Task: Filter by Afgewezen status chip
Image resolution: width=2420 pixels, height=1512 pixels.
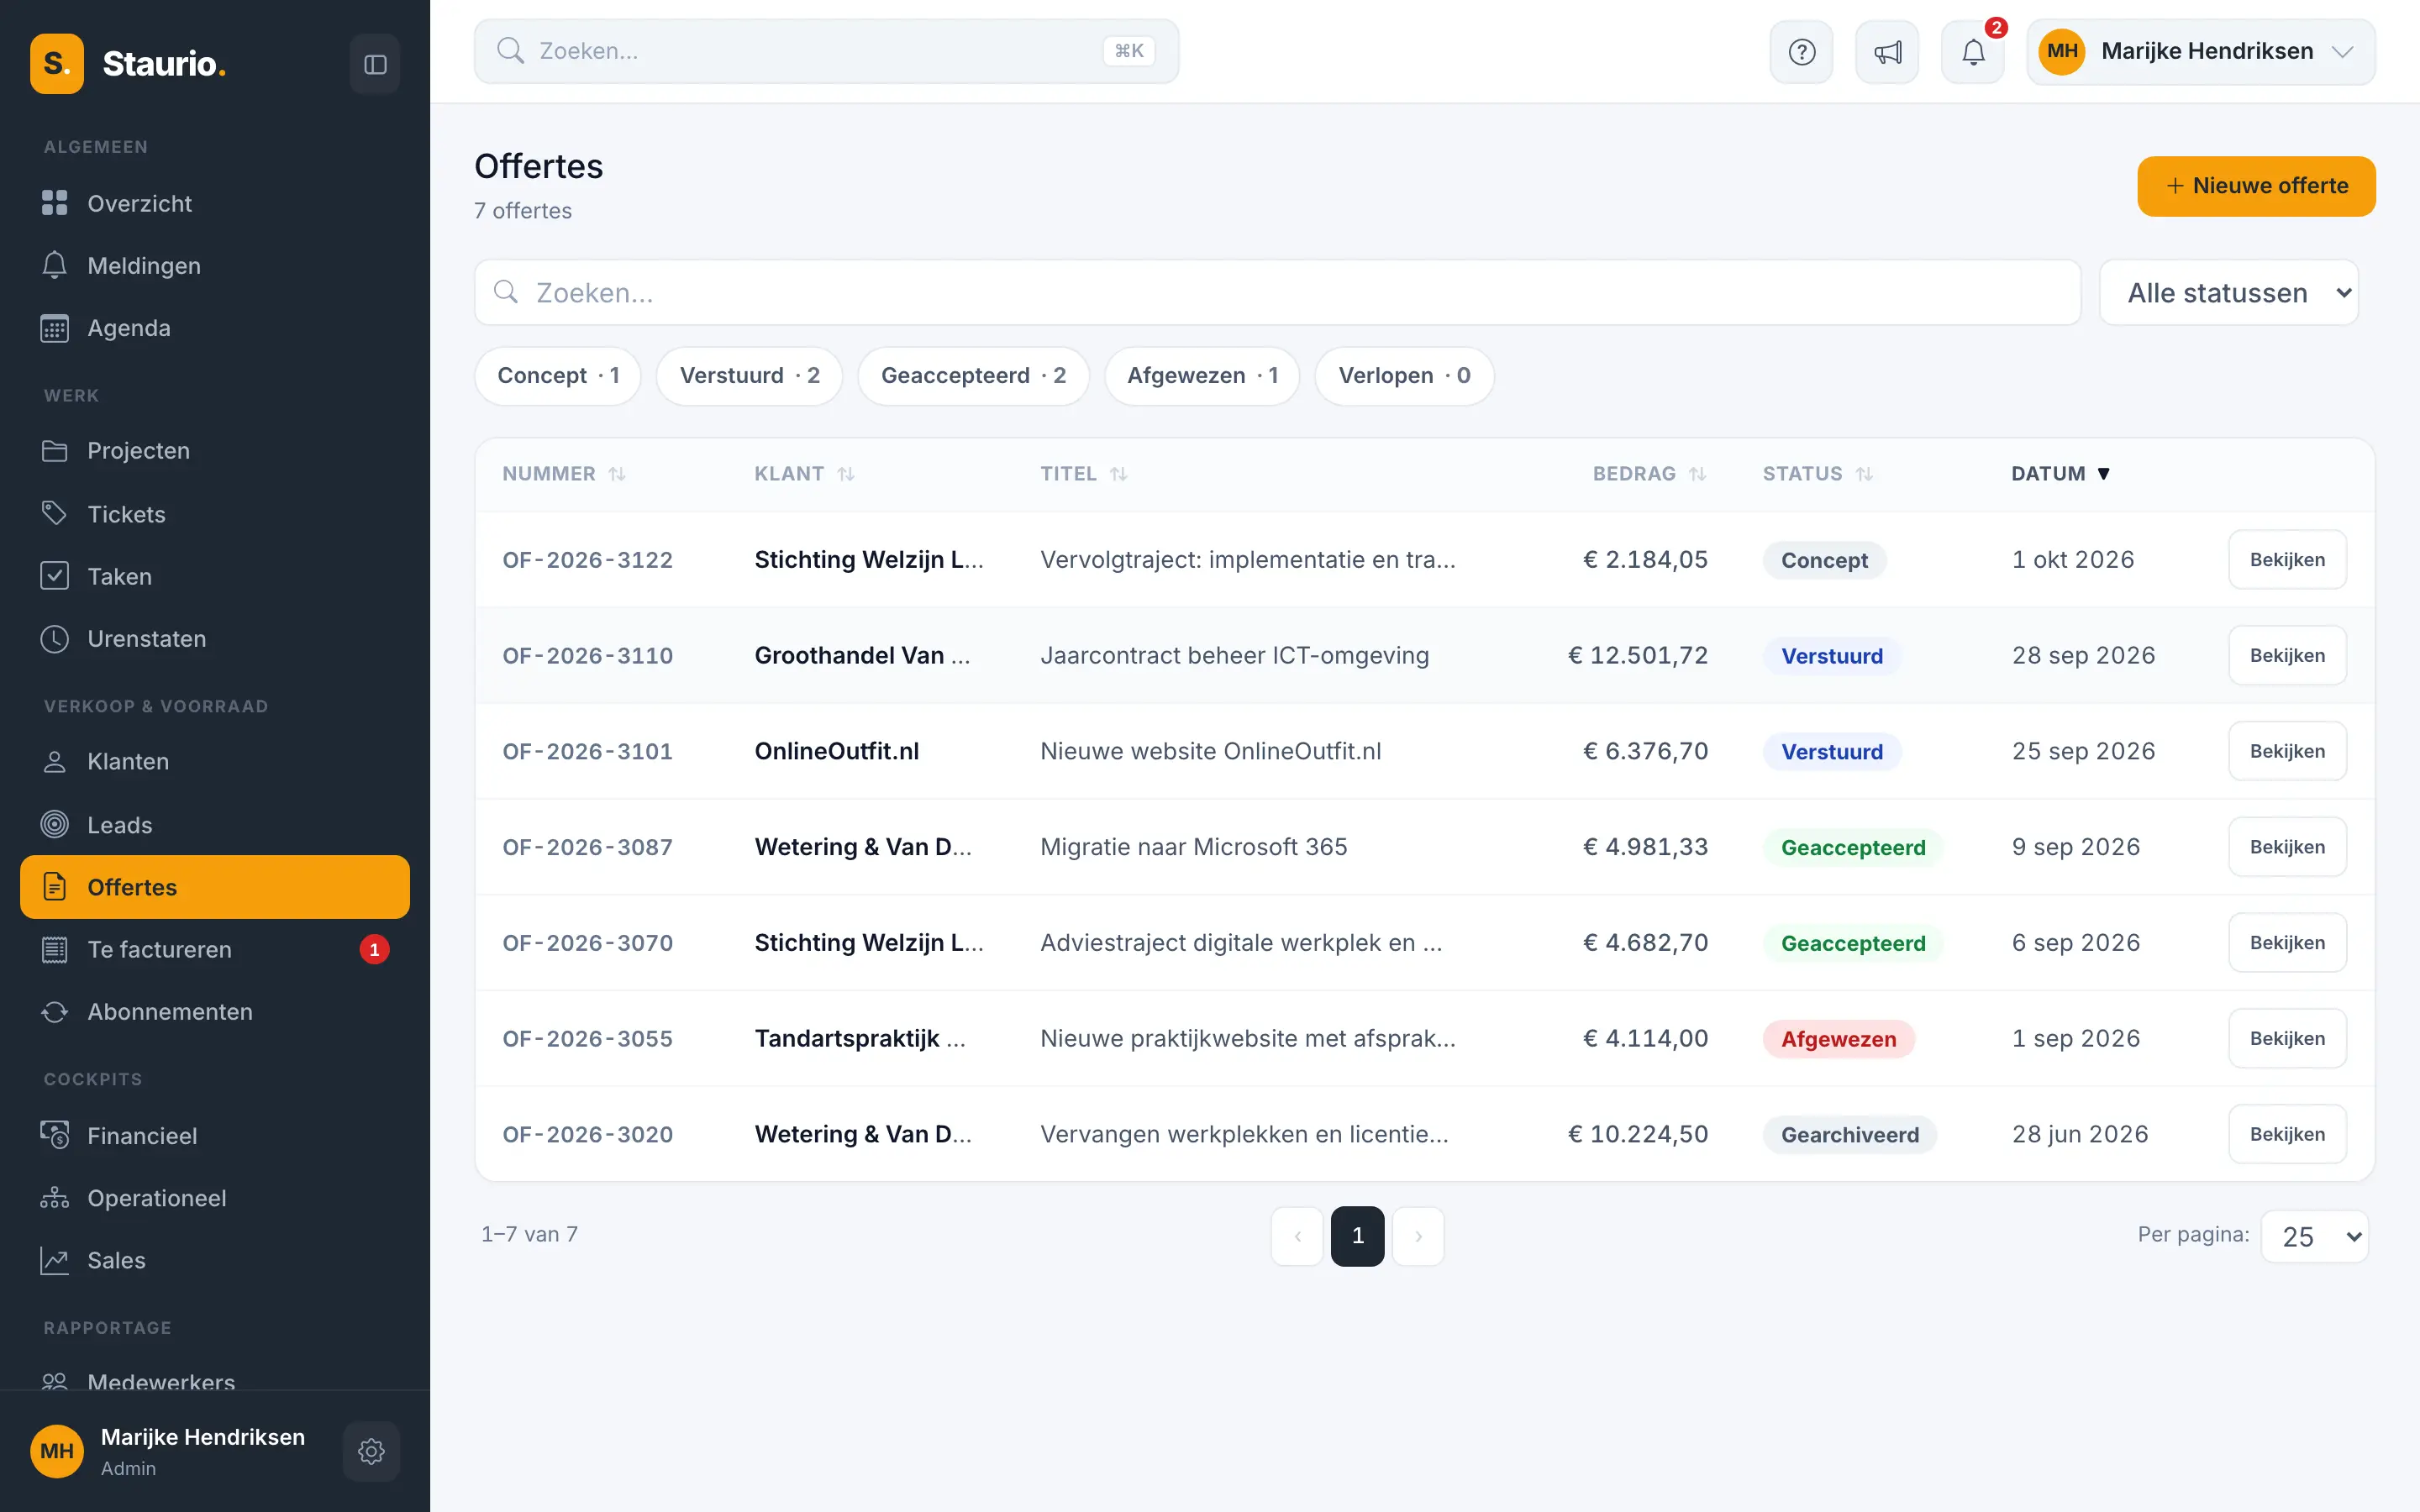Action: click(x=1202, y=376)
